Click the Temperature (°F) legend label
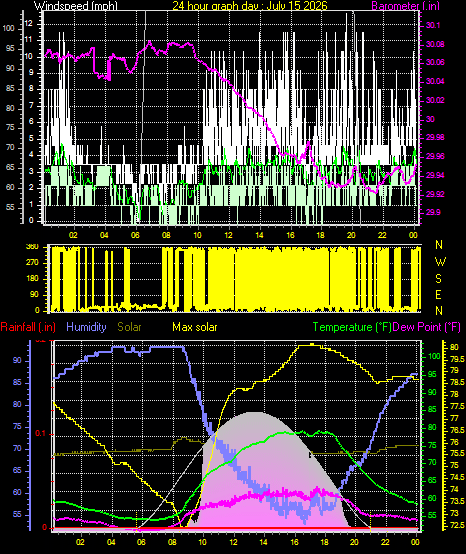Viewport: 466px width, 554px height. (x=352, y=327)
